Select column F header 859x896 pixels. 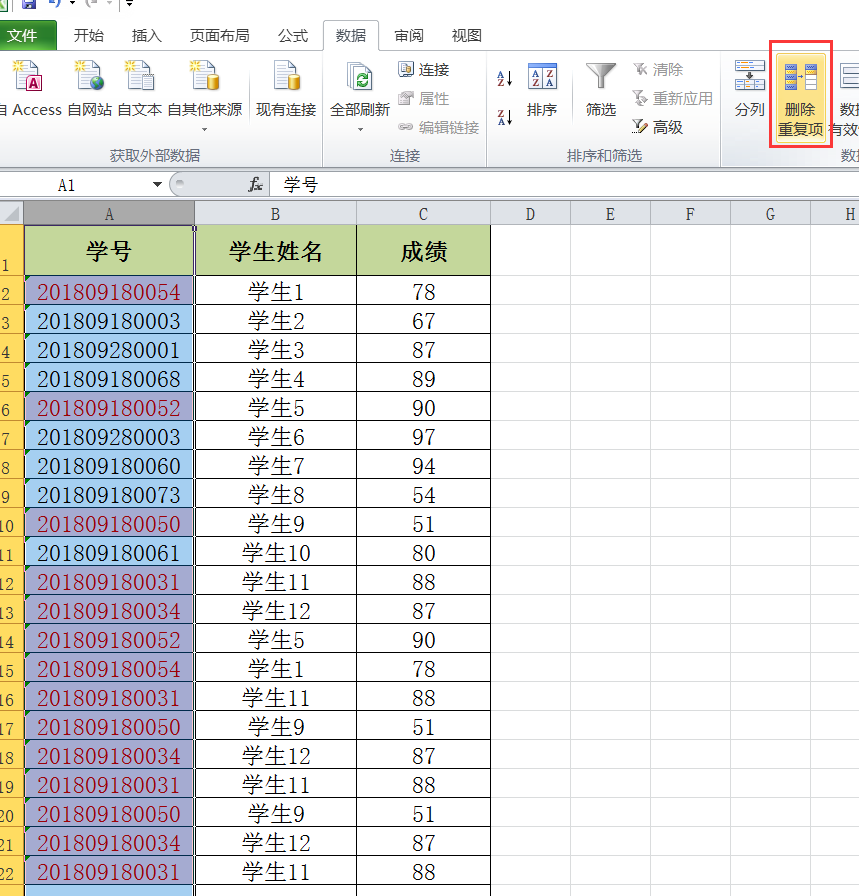coord(690,214)
